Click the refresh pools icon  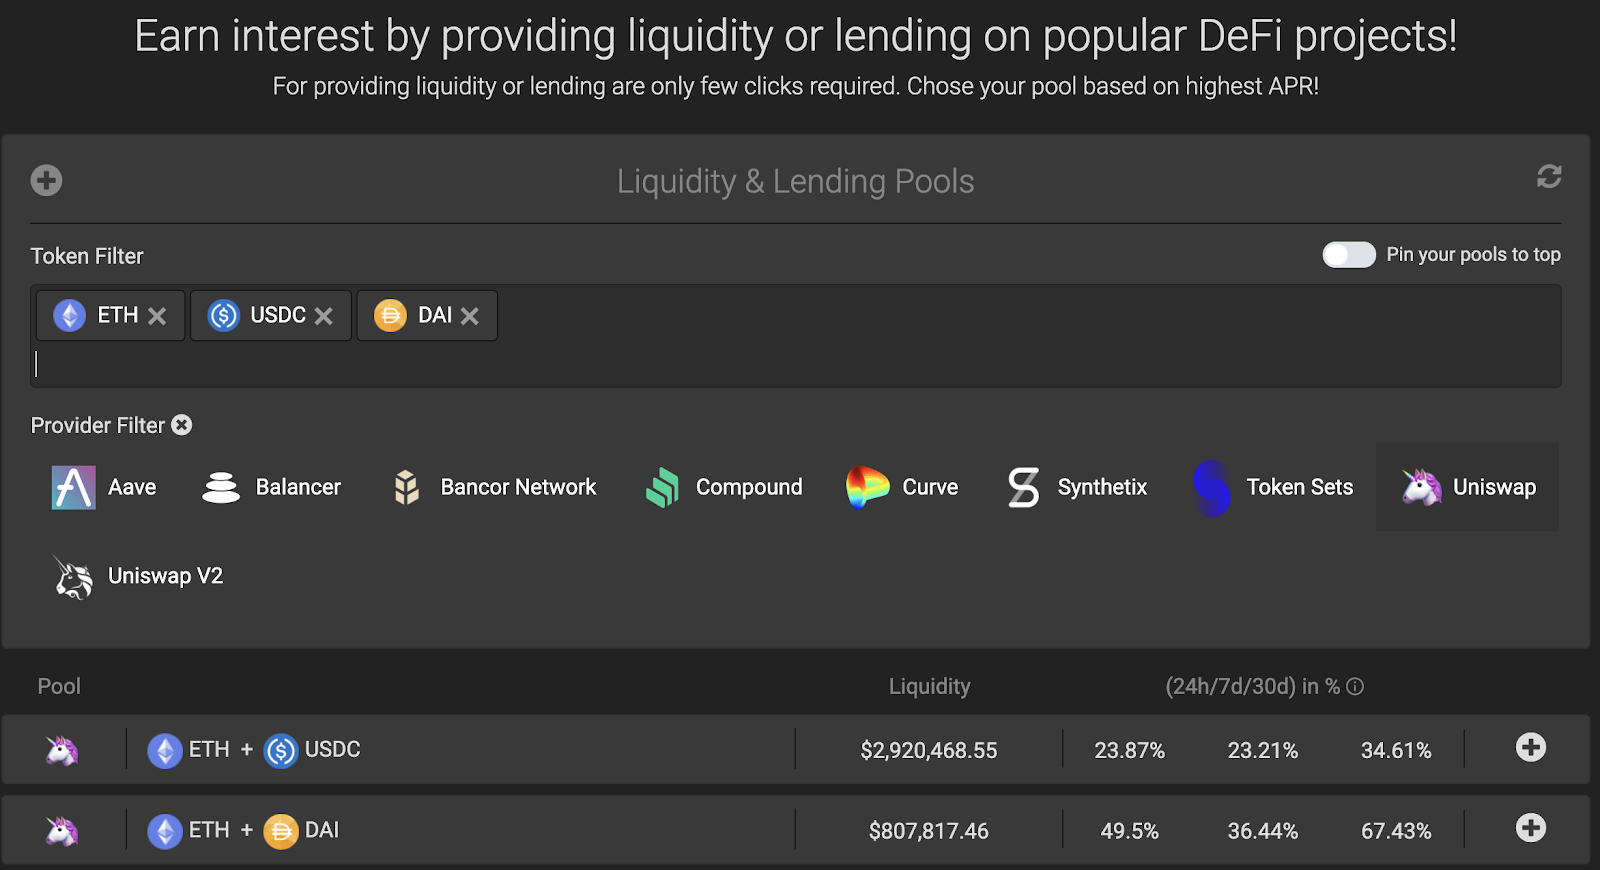pyautogui.click(x=1549, y=177)
